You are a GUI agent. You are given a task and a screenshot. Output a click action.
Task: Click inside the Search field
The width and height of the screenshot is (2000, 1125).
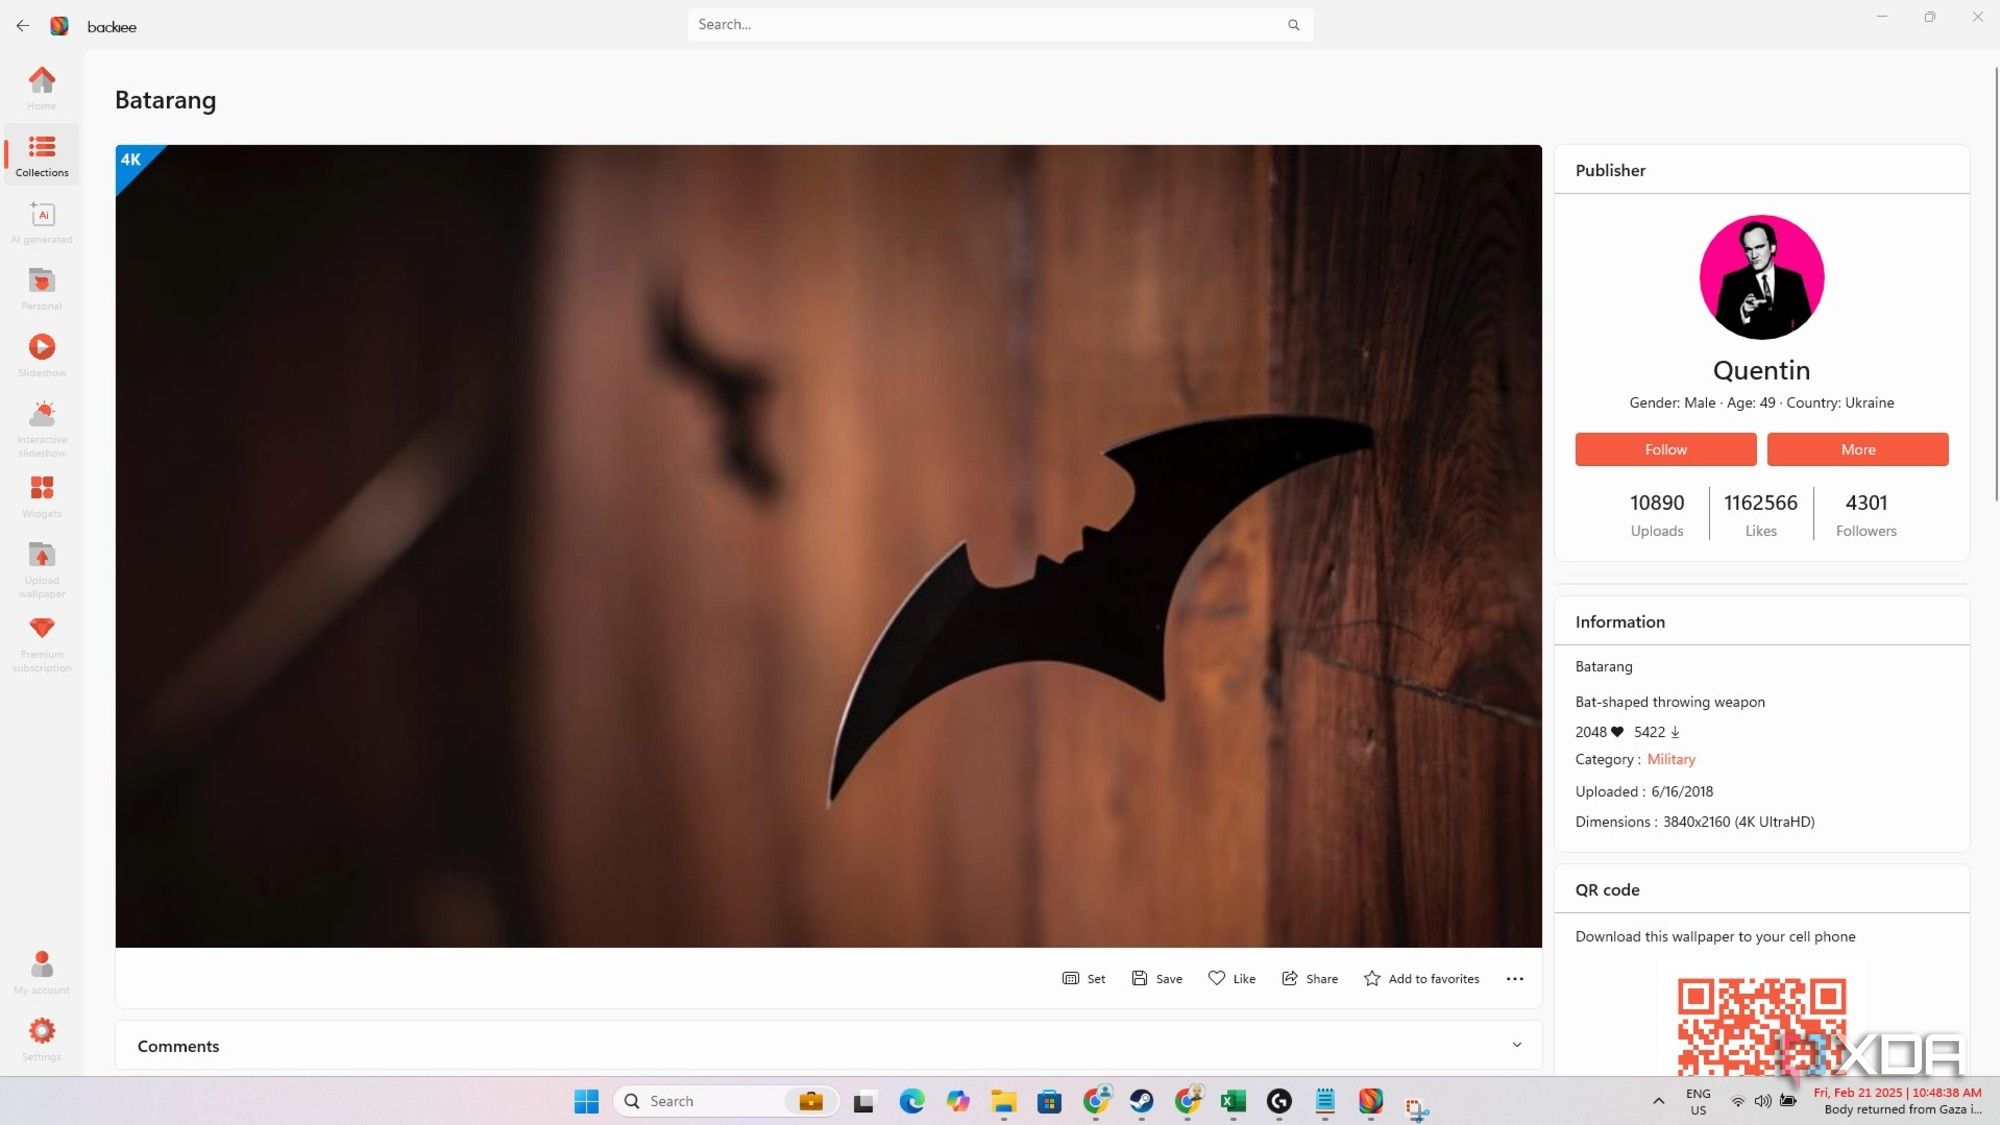coord(1000,25)
